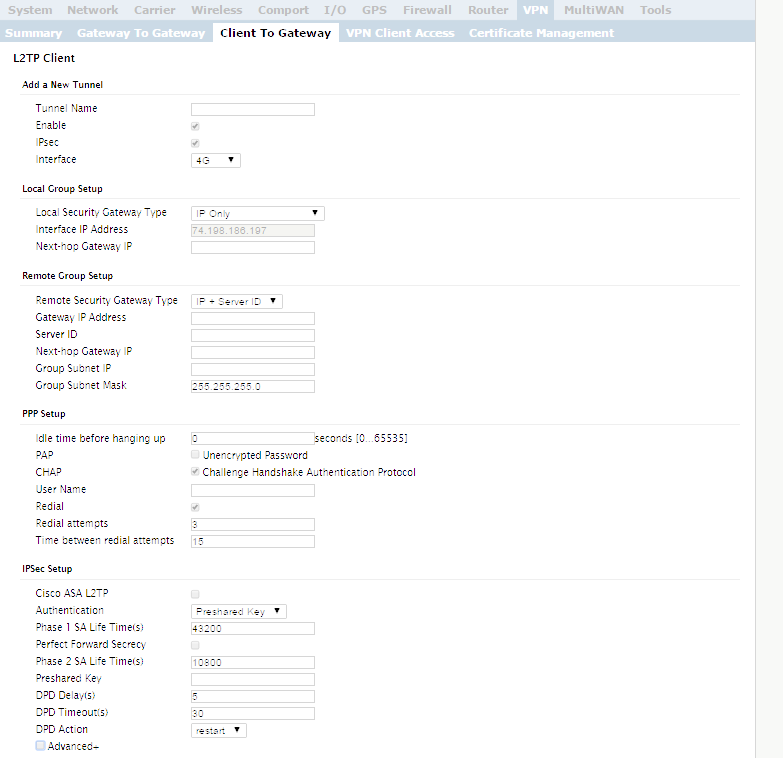Toggle the Enable tunnel checkbox

click(x=195, y=126)
